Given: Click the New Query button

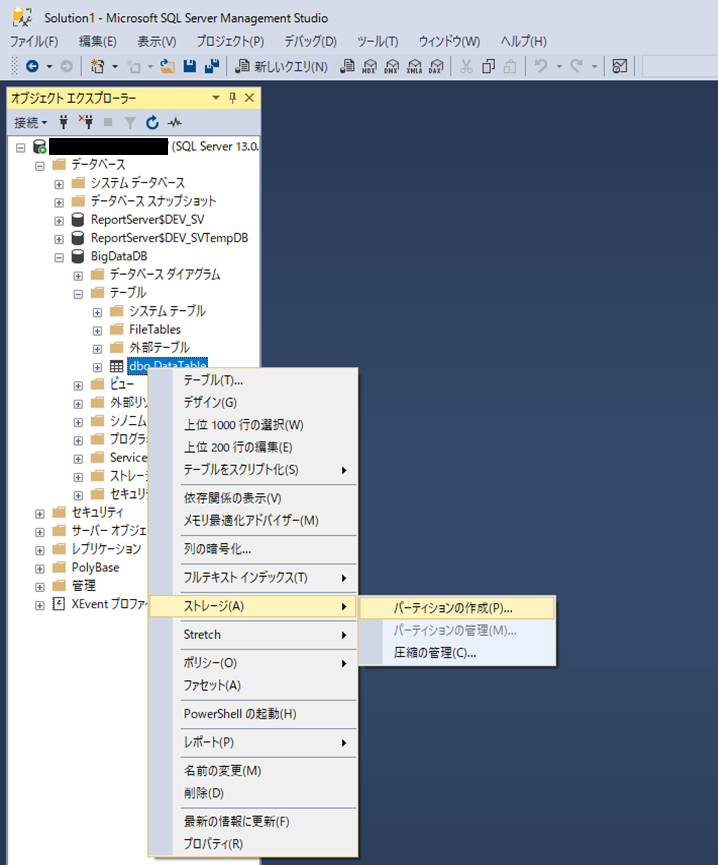Looking at the screenshot, I should coord(281,67).
